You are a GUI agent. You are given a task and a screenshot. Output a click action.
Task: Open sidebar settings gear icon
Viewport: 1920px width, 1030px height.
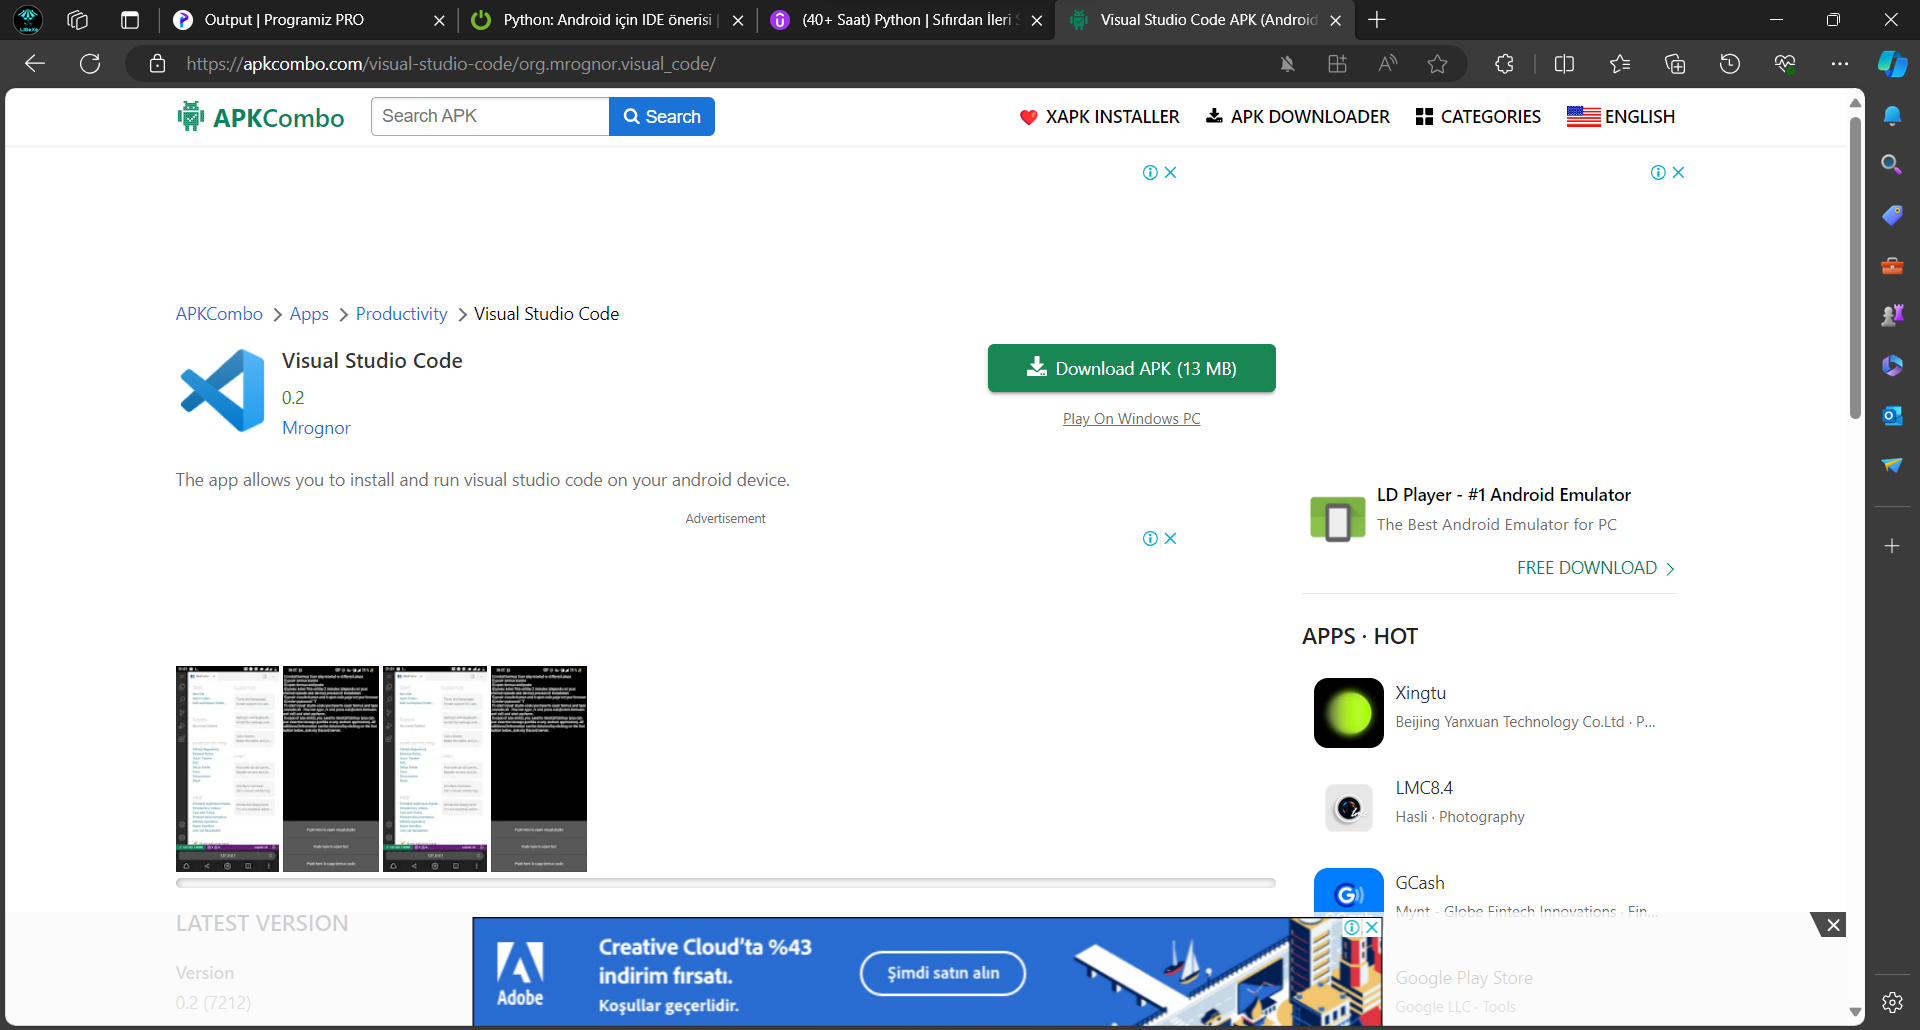pos(1892,1002)
